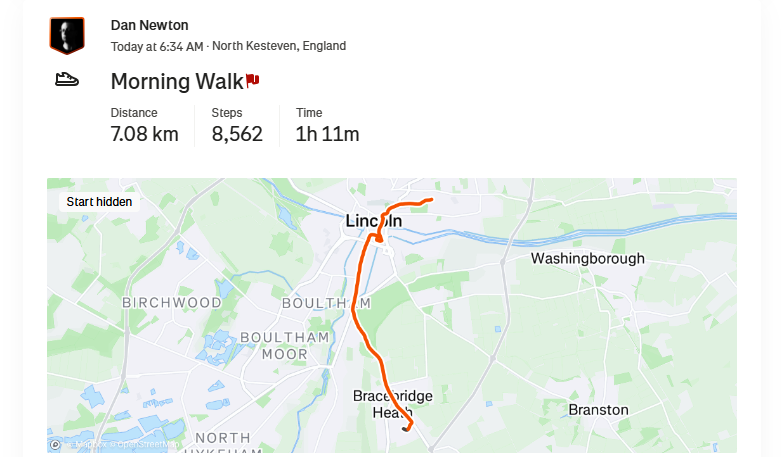Click the Mapbox logo icon on the map
The image size is (781, 457).
pyautogui.click(x=56, y=444)
